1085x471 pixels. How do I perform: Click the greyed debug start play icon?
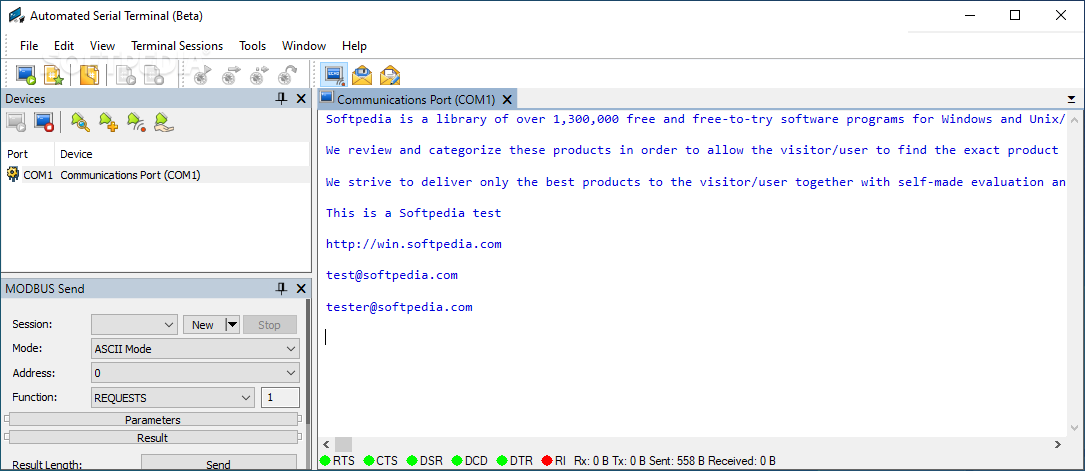pos(201,75)
